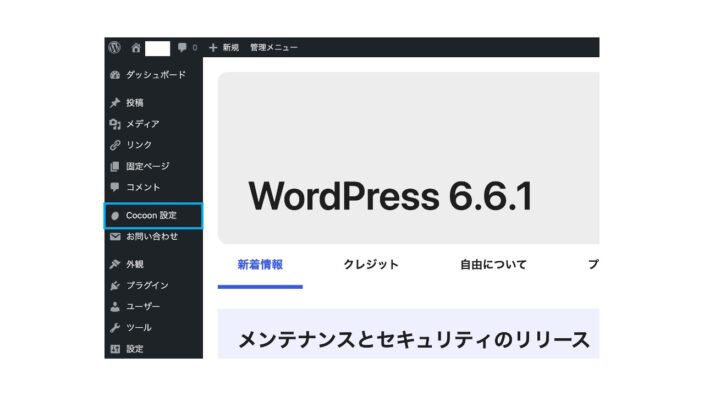Click the plus icon beside 新規

pyautogui.click(x=213, y=47)
